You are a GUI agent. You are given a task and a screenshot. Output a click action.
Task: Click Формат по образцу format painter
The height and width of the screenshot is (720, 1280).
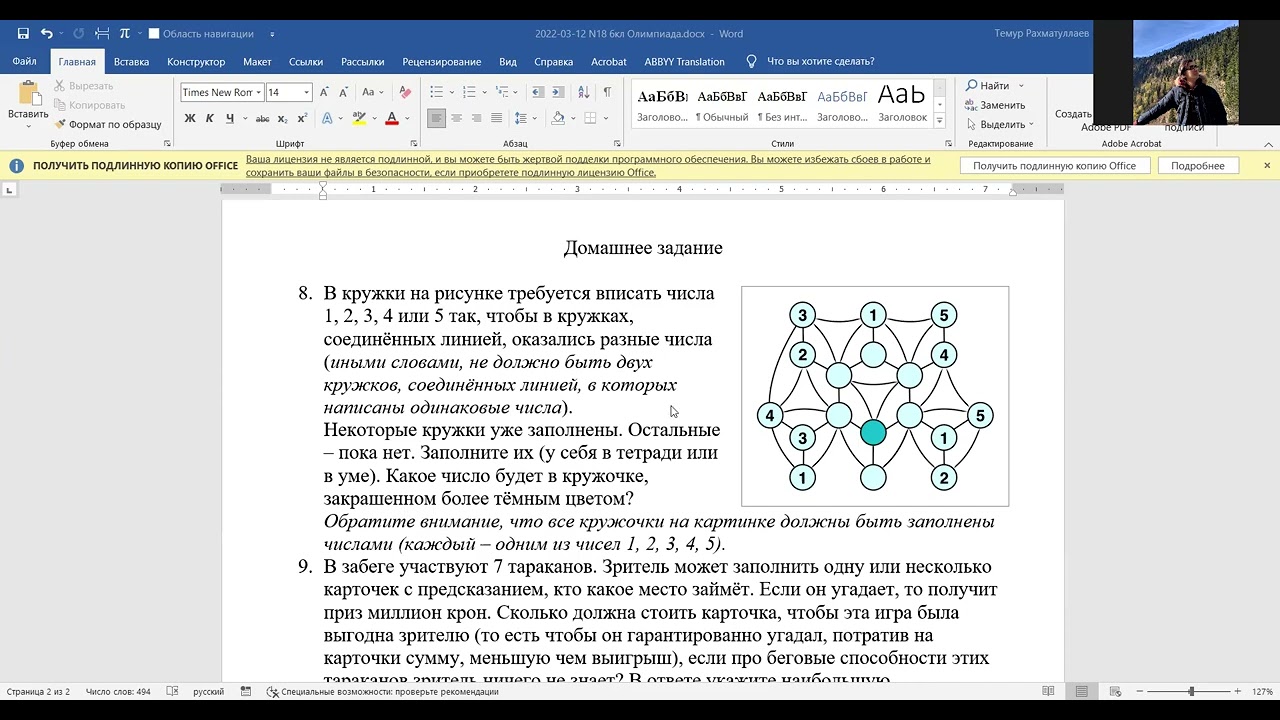pos(108,124)
